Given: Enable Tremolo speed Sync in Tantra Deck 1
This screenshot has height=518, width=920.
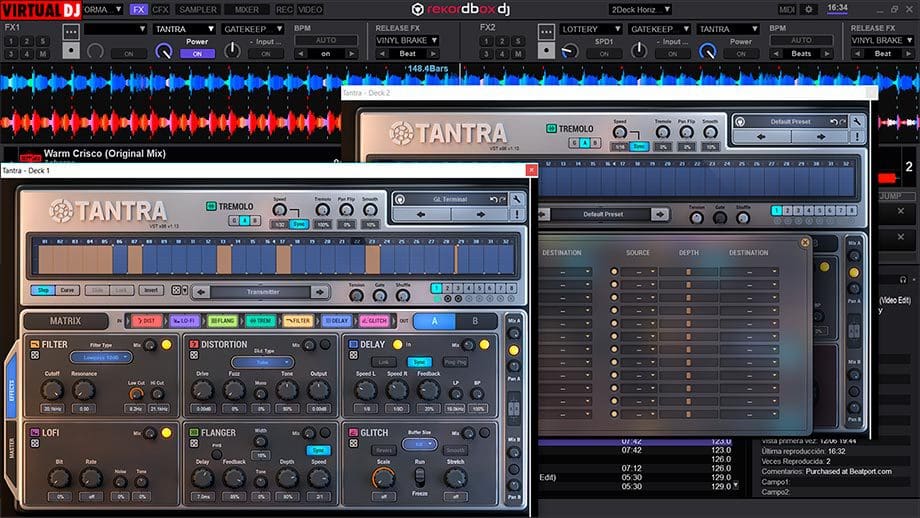Looking at the screenshot, I should click(x=299, y=224).
